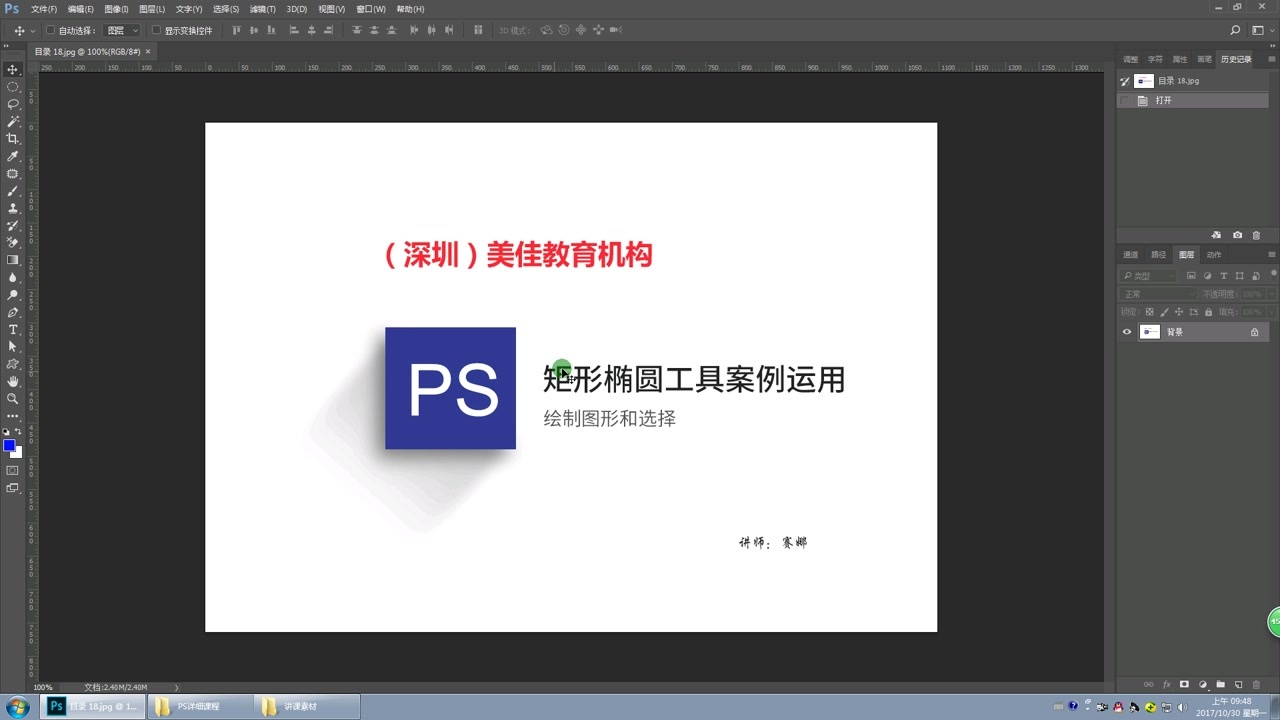Click the foreground blue color swatch
Screen dimensions: 1280x720
(x=9, y=445)
